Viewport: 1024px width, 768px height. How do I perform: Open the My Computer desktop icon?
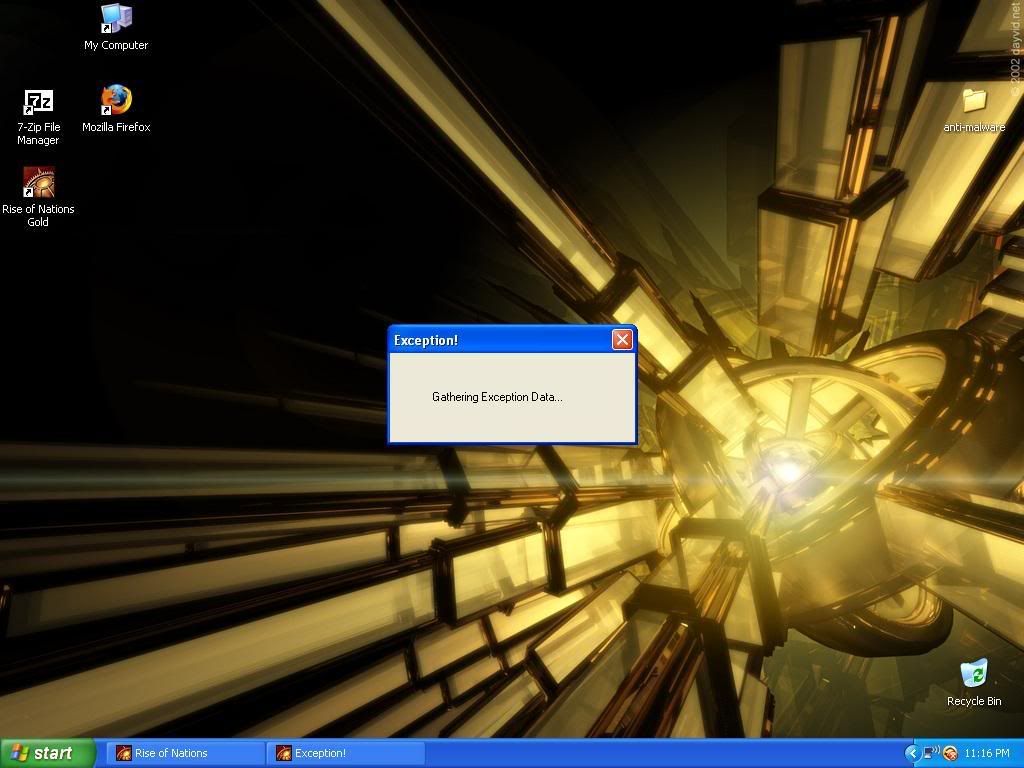coord(116,19)
